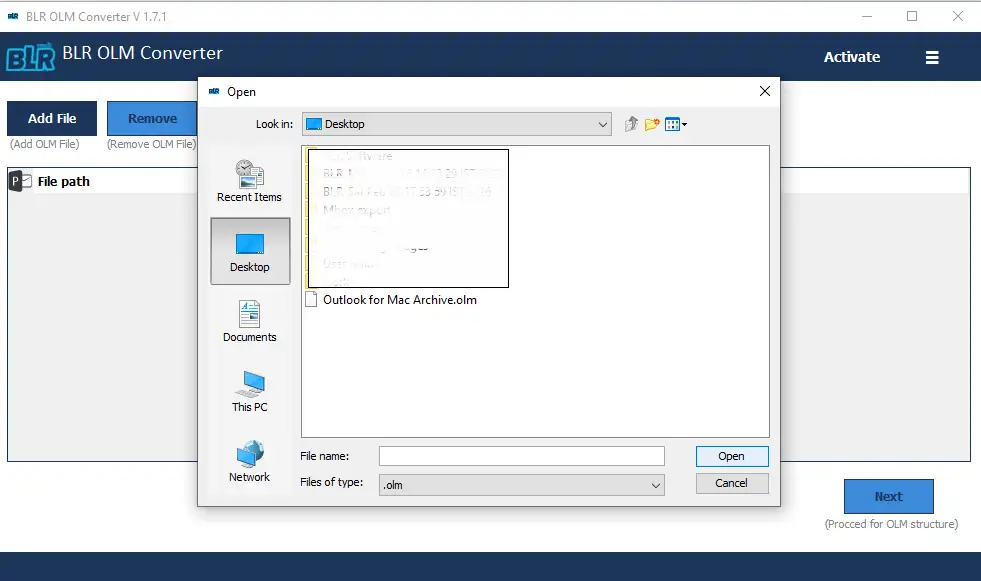
Task: Expand the View Menu arrow next to icons
Action: click(x=682, y=123)
